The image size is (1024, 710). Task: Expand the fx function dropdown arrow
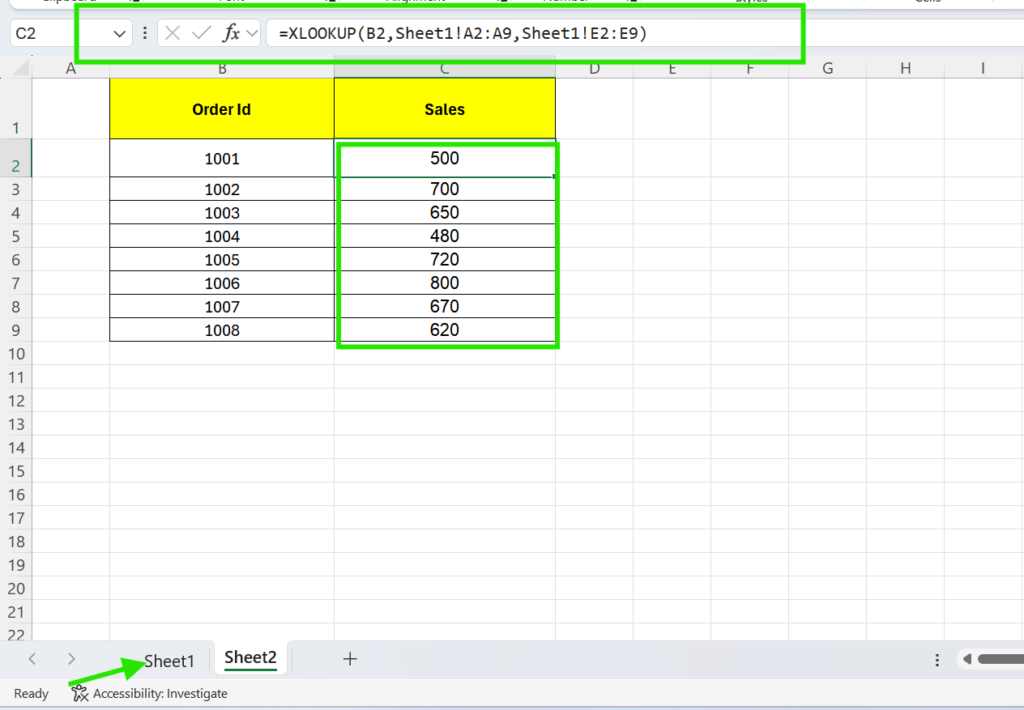point(252,33)
